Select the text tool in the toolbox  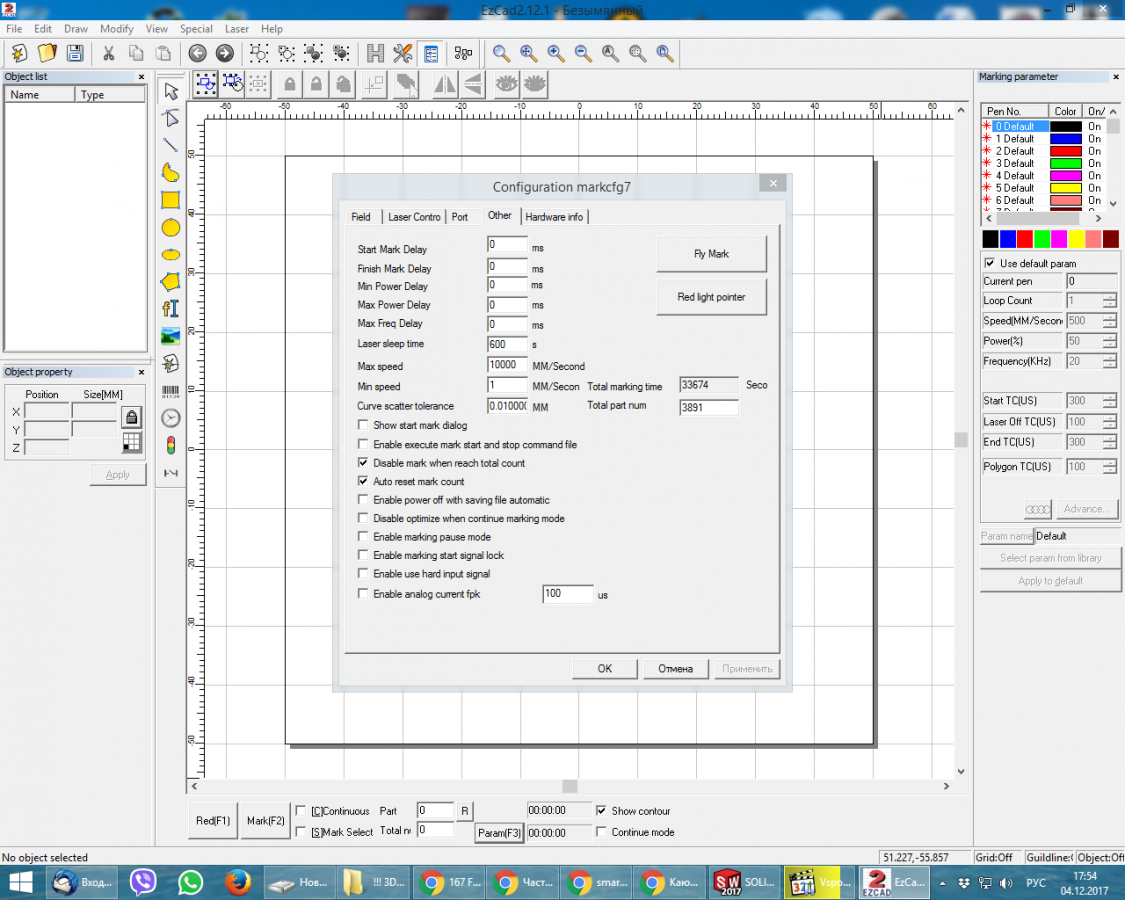tap(171, 309)
